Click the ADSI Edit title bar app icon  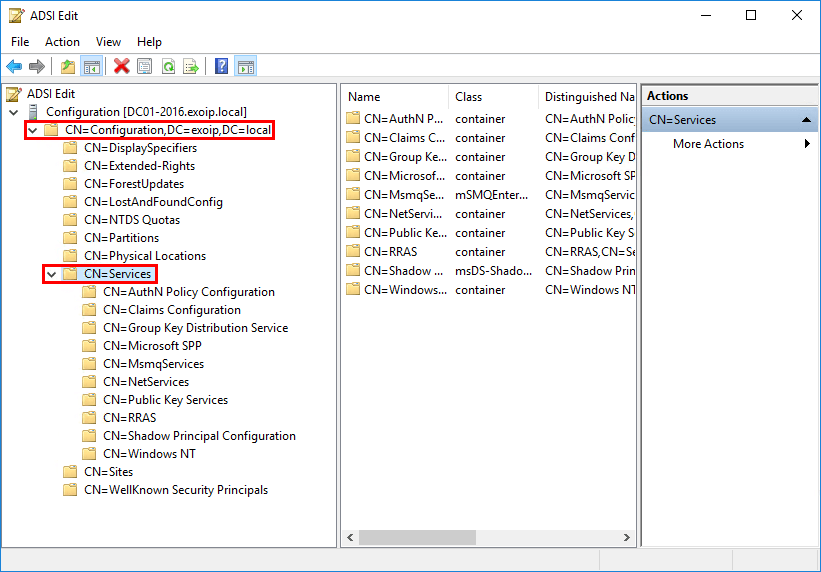click(x=16, y=16)
